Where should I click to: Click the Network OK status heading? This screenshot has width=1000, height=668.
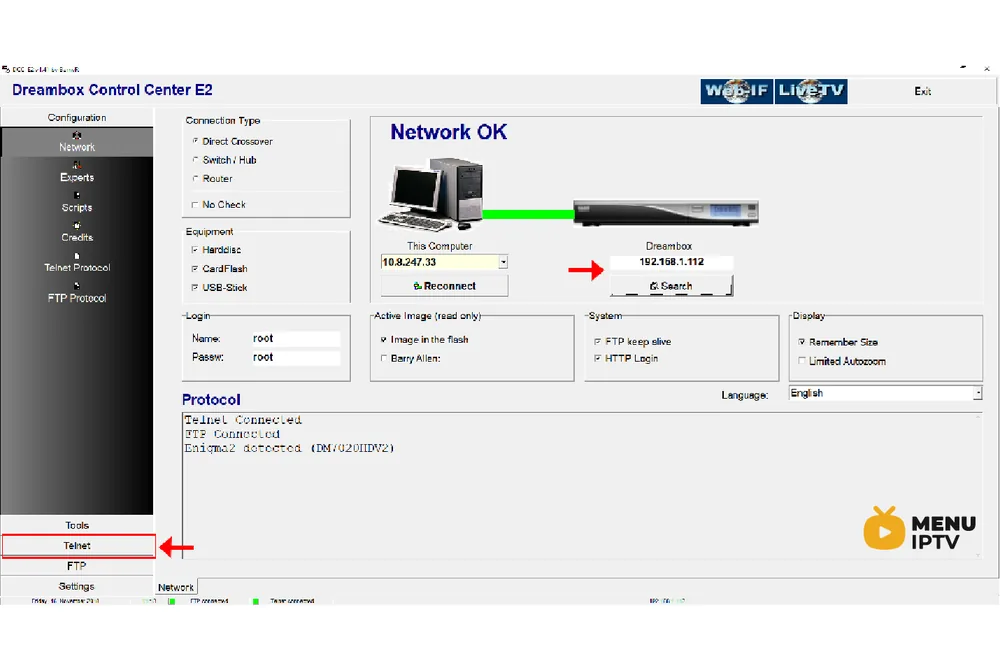448,132
